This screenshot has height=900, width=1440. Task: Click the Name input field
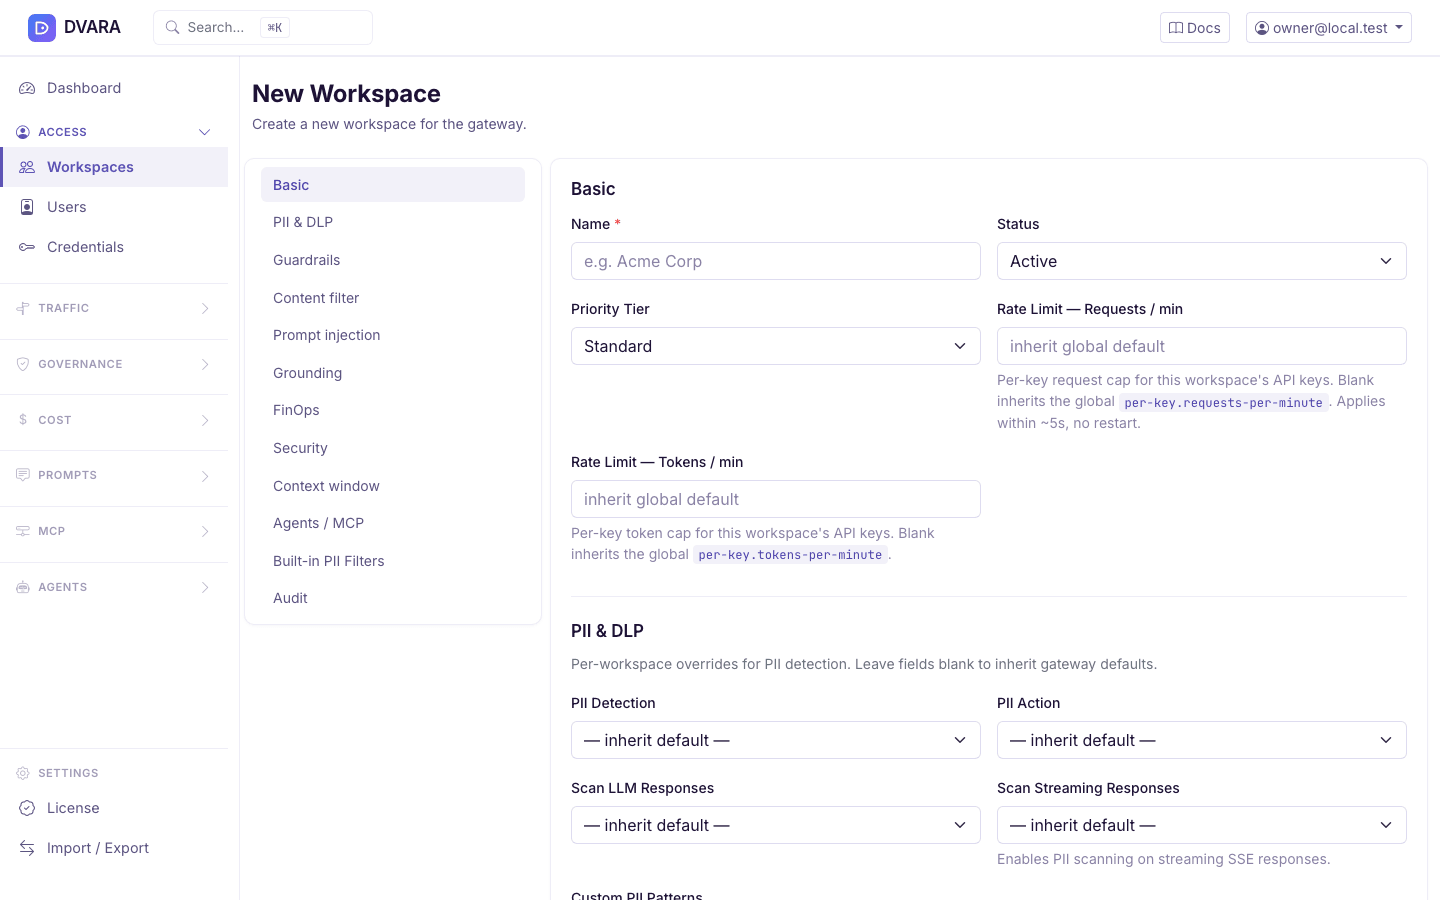[x=775, y=261]
